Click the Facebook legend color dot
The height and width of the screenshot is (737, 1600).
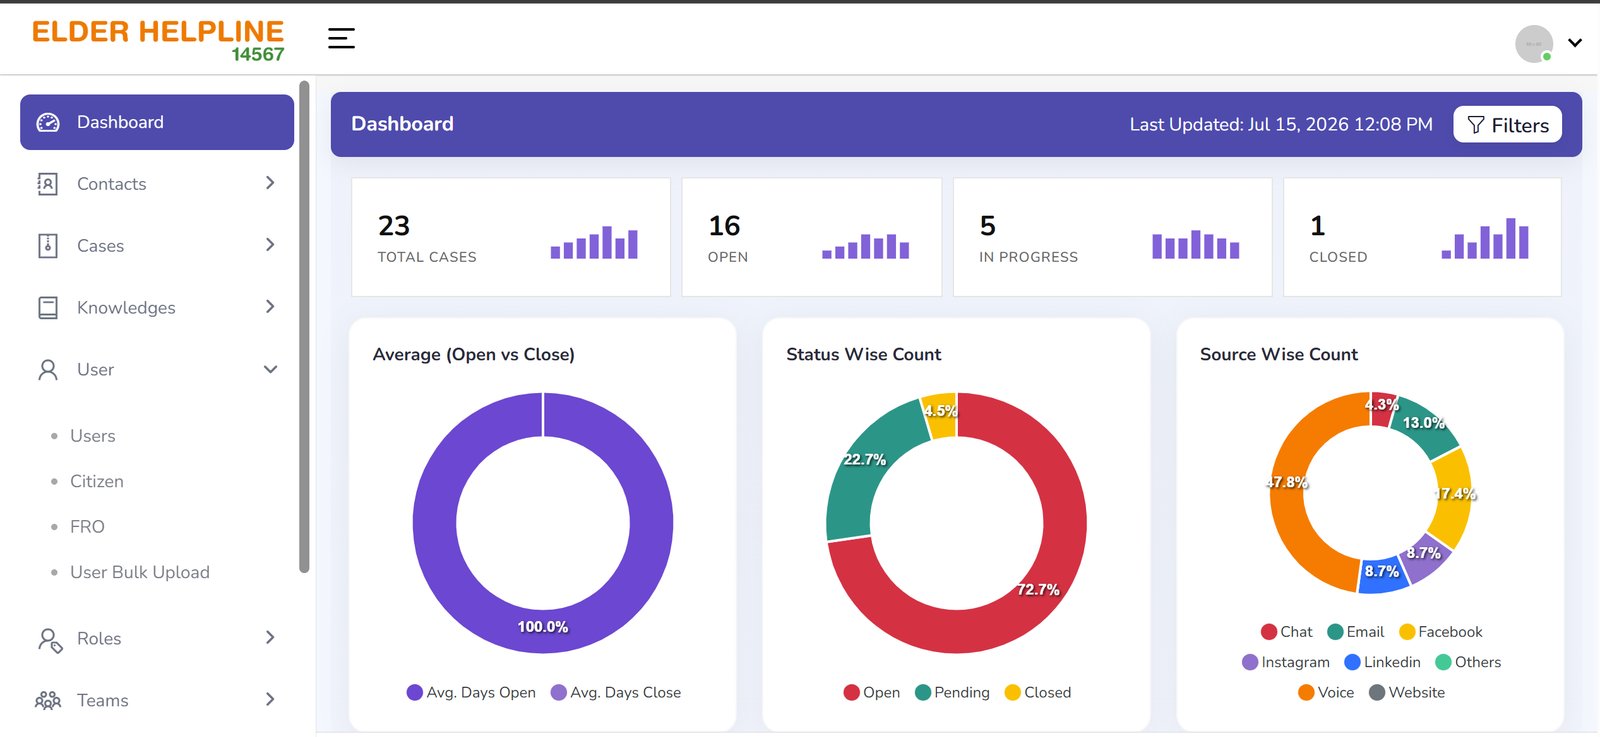(x=1407, y=632)
